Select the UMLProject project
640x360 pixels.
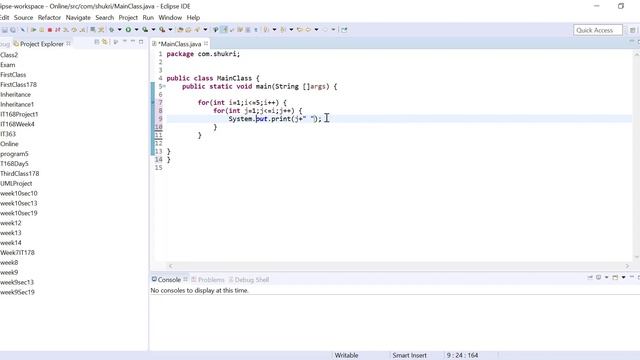16,184
